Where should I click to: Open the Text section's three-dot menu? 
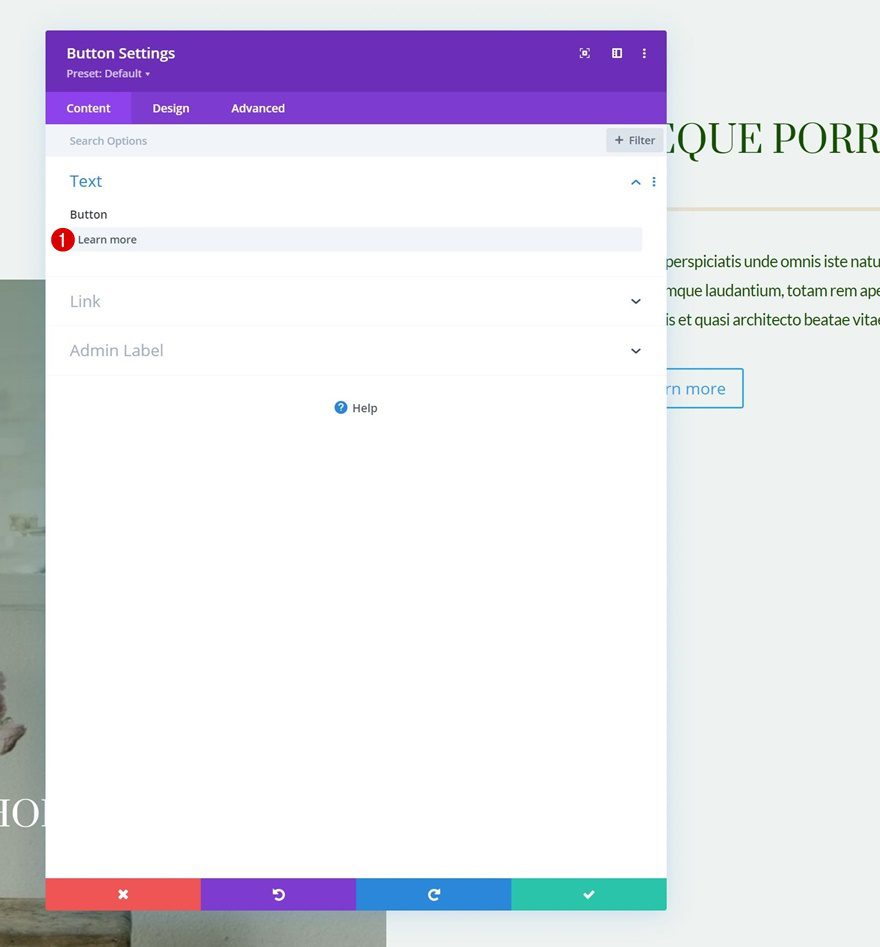[654, 181]
